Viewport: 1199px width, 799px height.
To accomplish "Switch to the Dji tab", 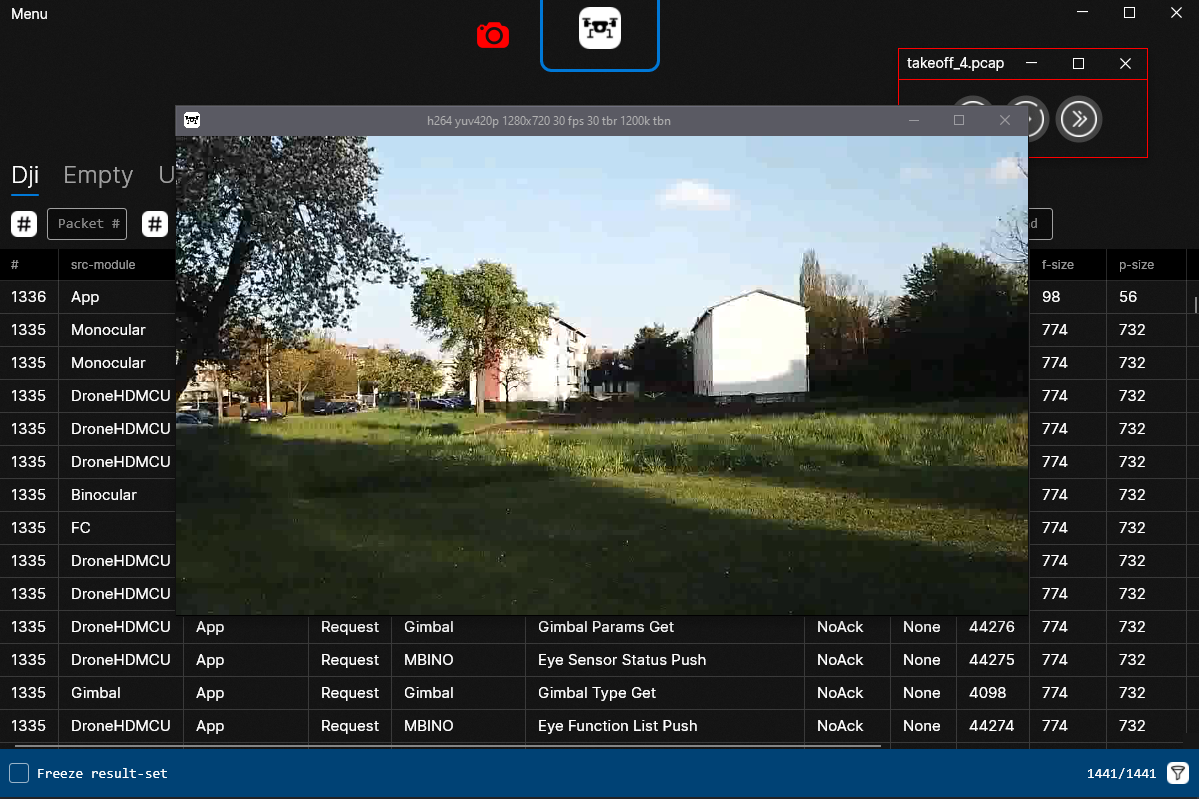I will pyautogui.click(x=24, y=175).
